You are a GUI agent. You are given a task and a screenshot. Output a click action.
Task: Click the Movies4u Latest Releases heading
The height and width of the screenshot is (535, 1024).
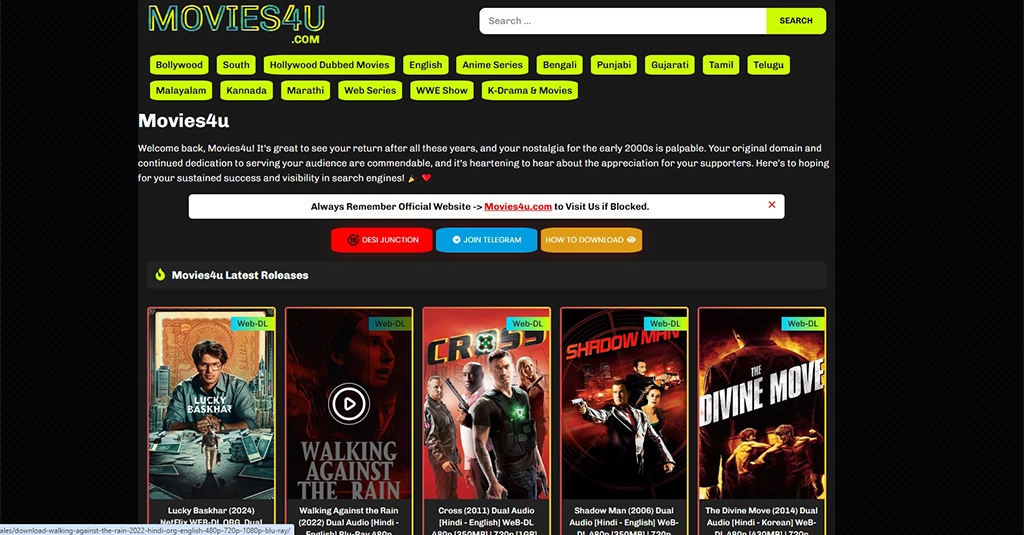coord(240,275)
